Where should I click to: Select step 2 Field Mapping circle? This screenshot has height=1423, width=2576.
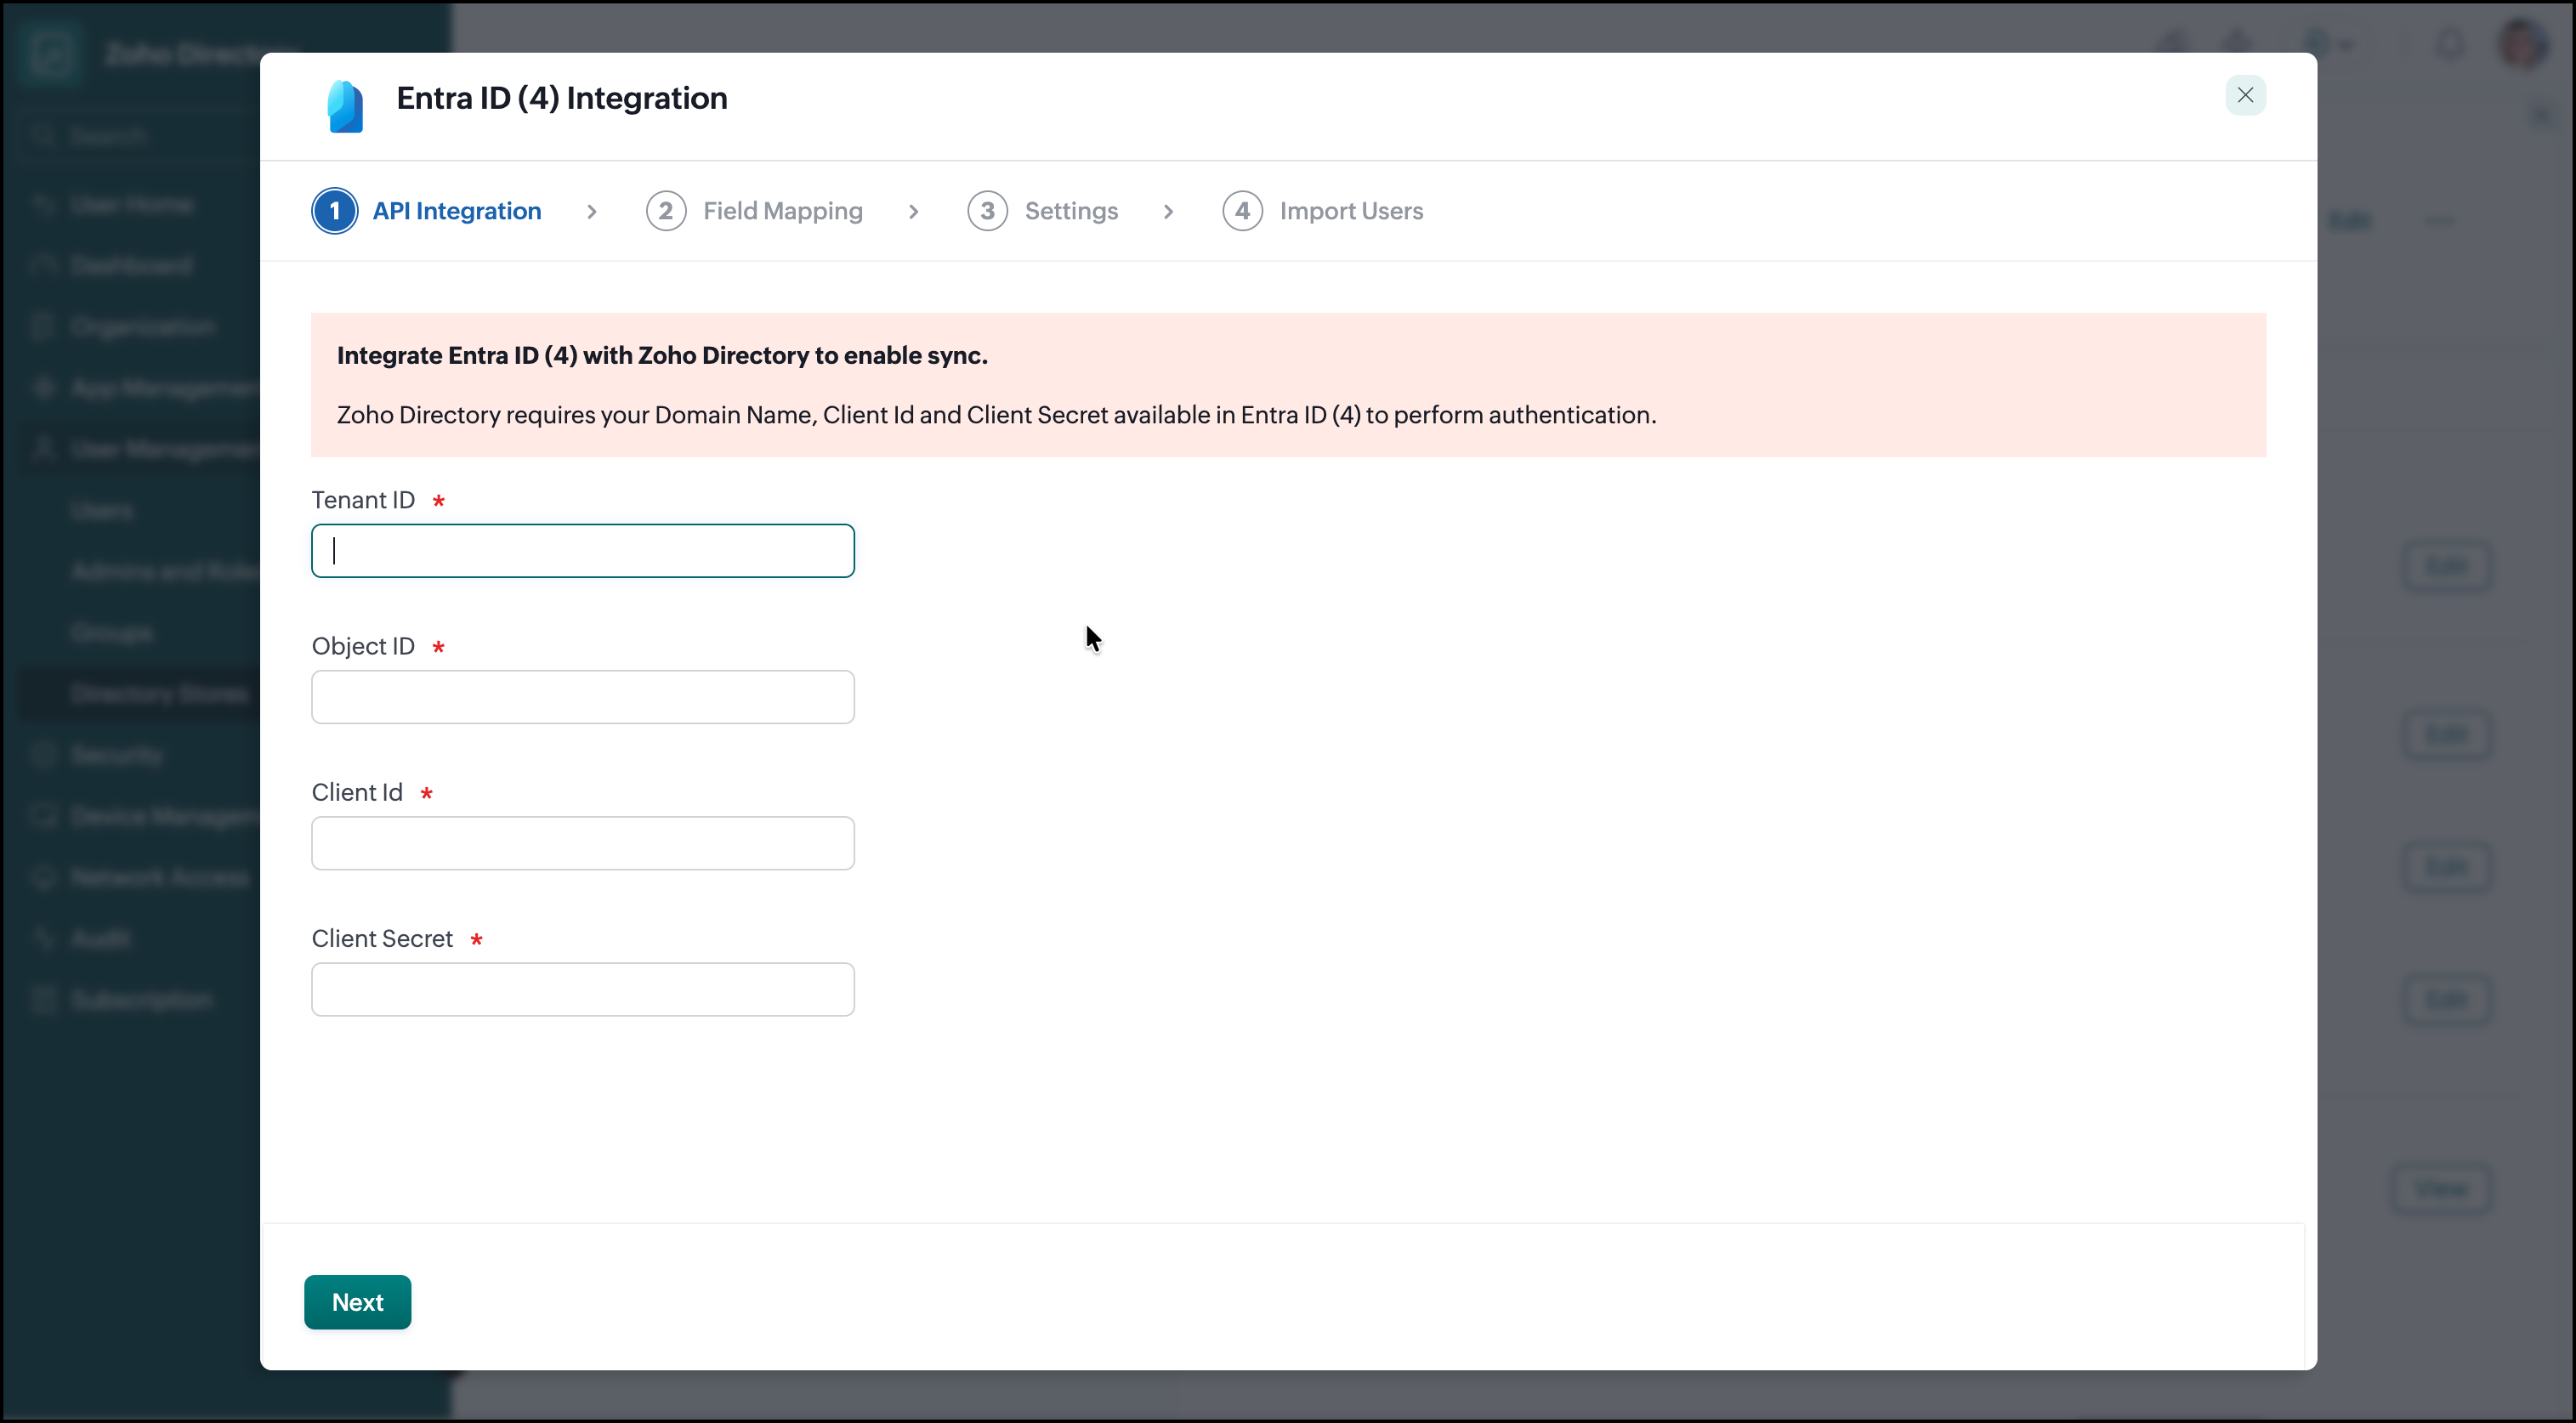coord(666,211)
